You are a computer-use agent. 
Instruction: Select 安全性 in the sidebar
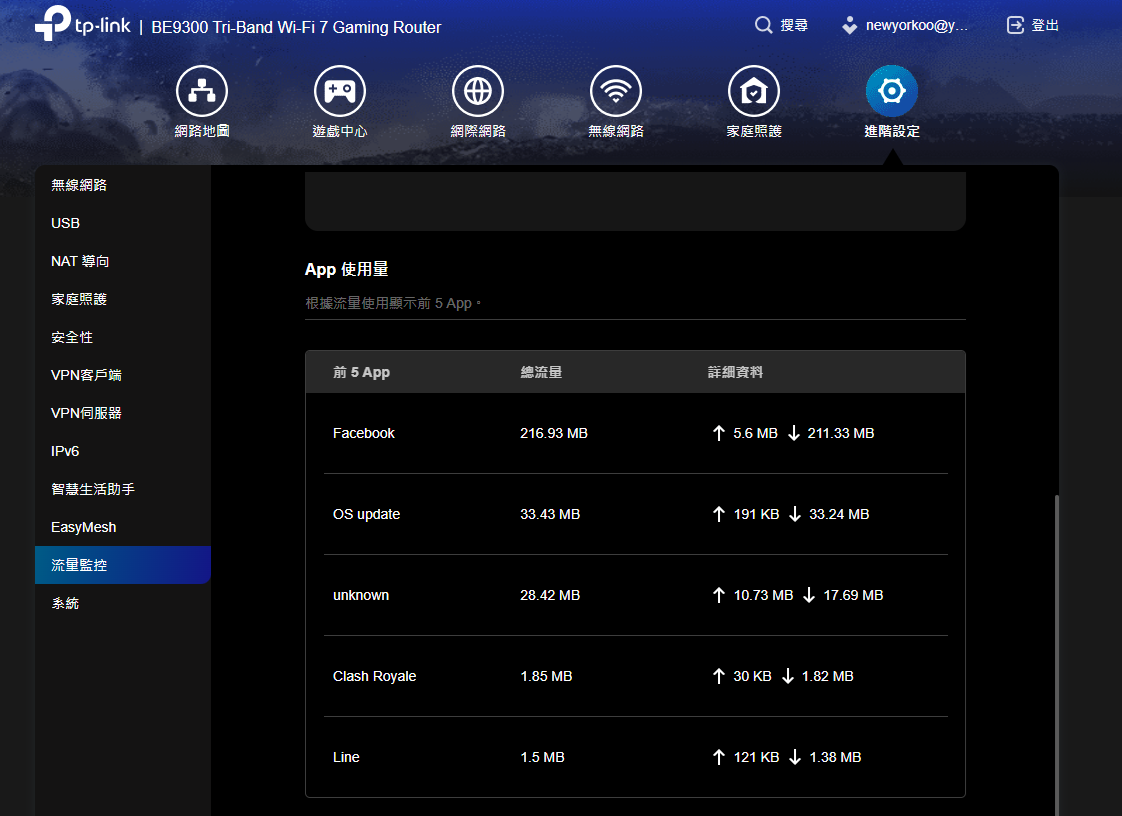click(123, 336)
